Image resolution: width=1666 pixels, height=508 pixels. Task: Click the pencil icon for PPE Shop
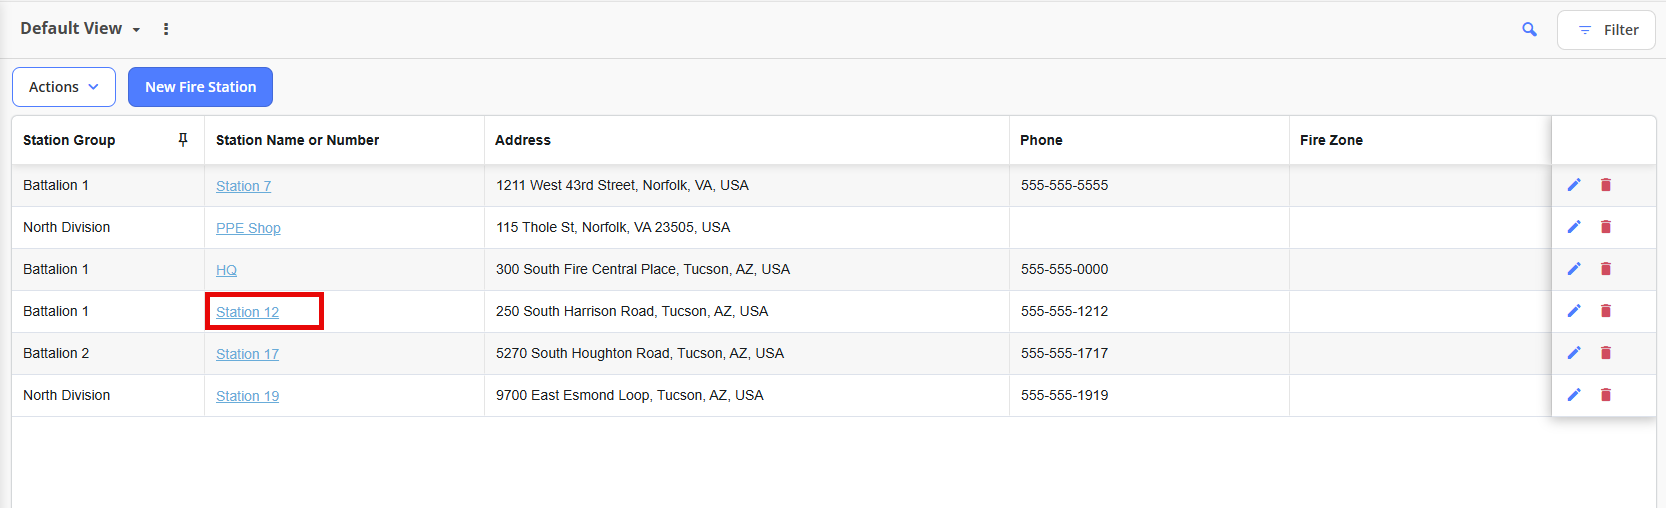click(1574, 227)
